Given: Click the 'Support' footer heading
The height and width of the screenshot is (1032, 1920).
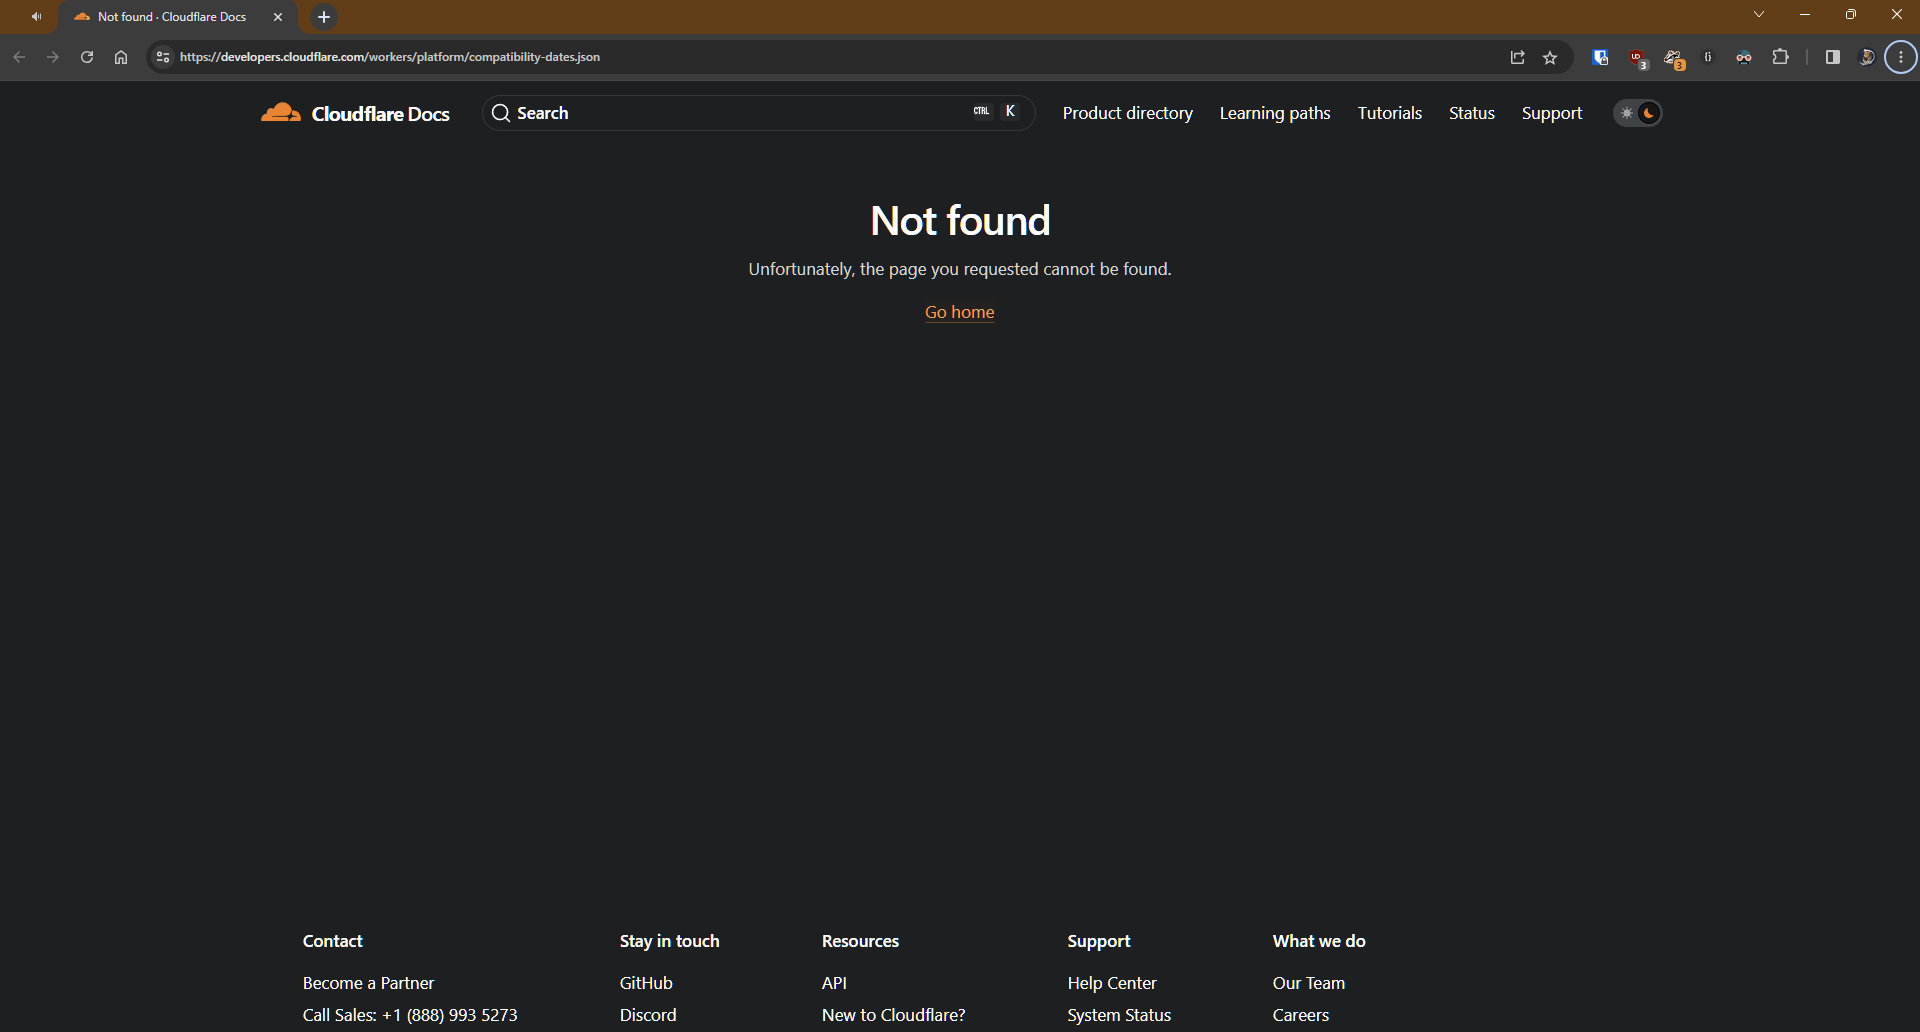Looking at the screenshot, I should [1099, 941].
